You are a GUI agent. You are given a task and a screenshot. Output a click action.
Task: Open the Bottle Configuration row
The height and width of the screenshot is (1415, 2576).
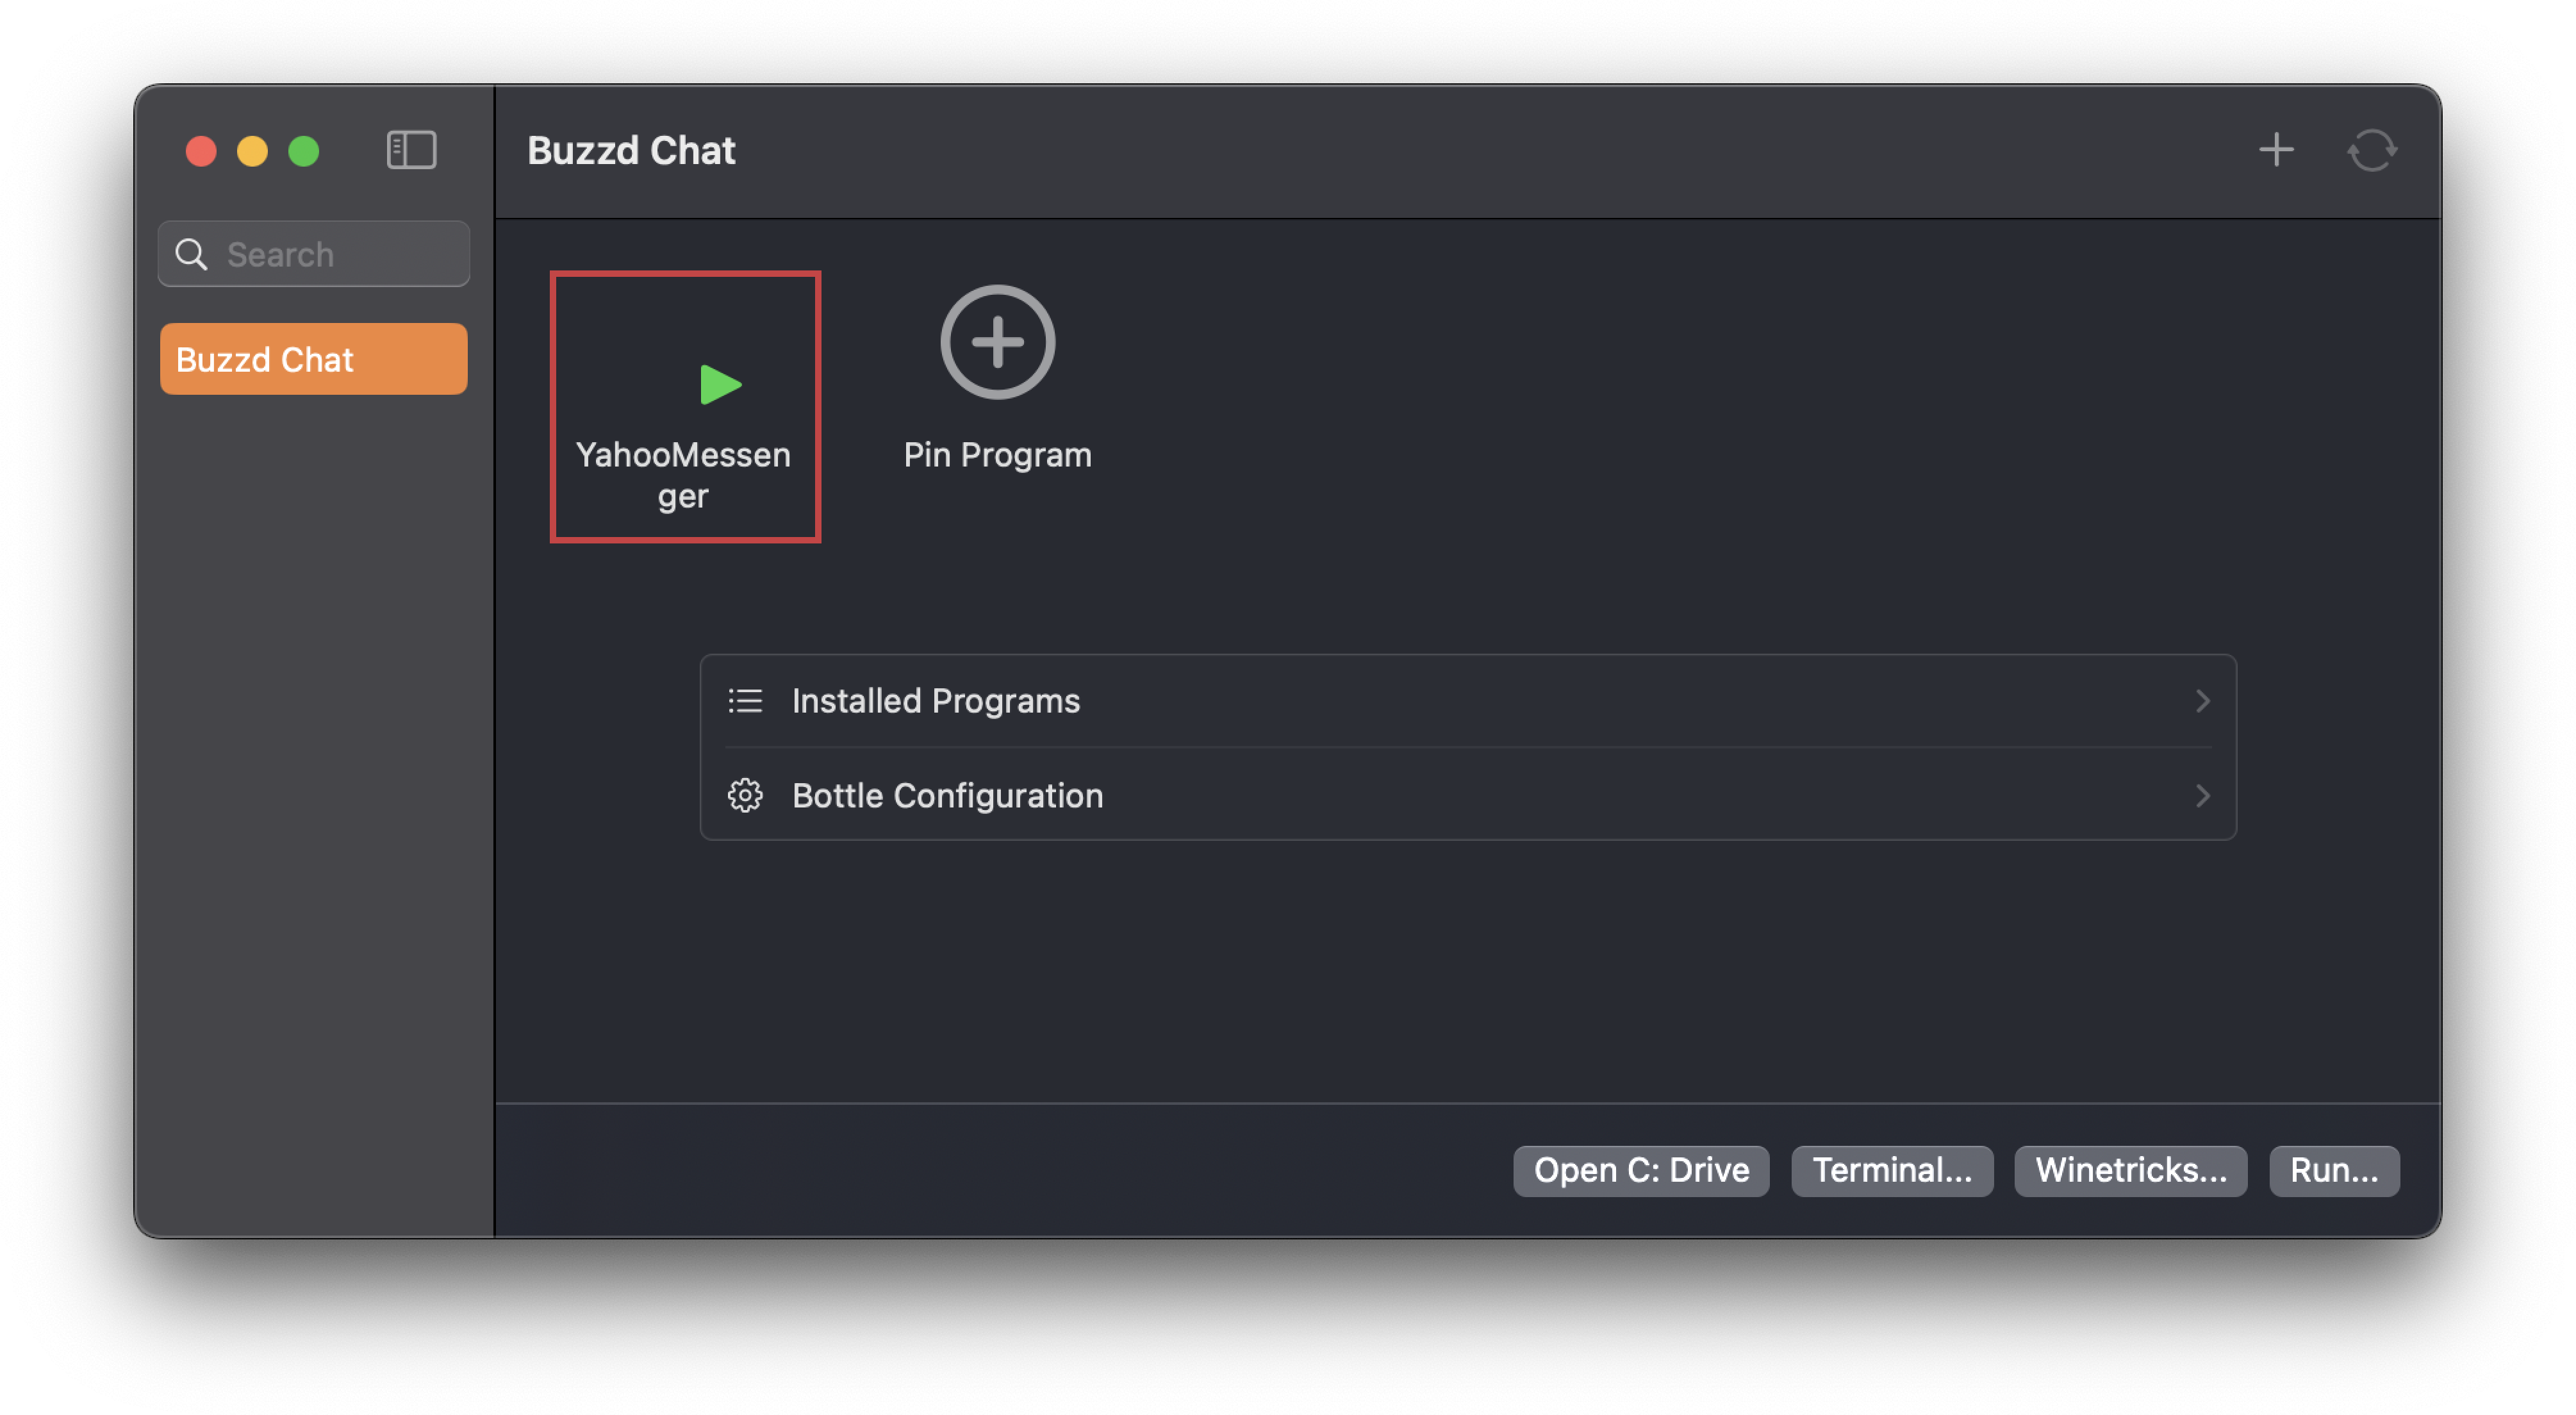point(1468,795)
